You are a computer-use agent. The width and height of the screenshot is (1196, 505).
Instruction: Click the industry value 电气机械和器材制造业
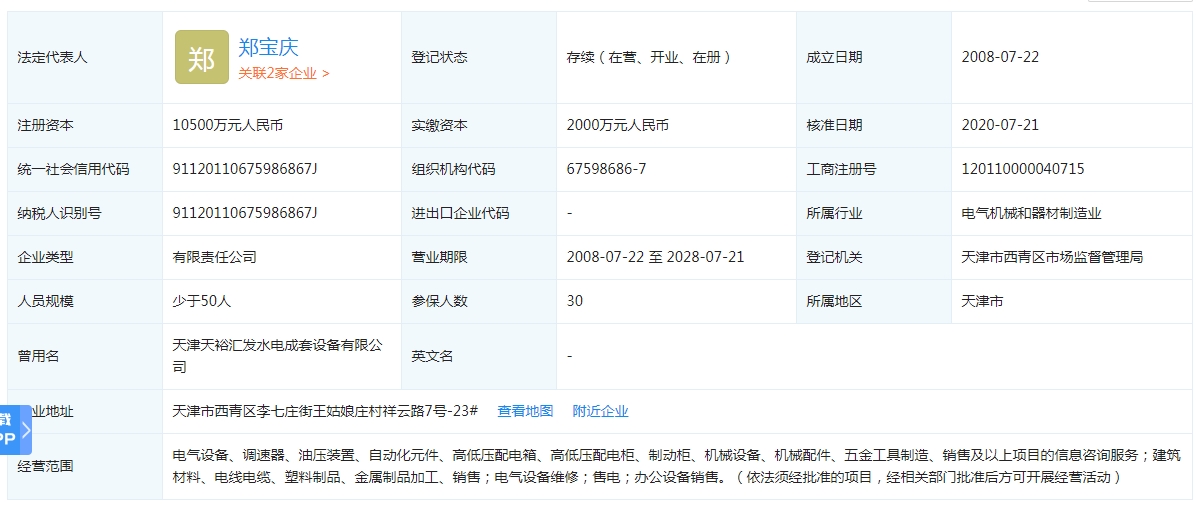1031,213
